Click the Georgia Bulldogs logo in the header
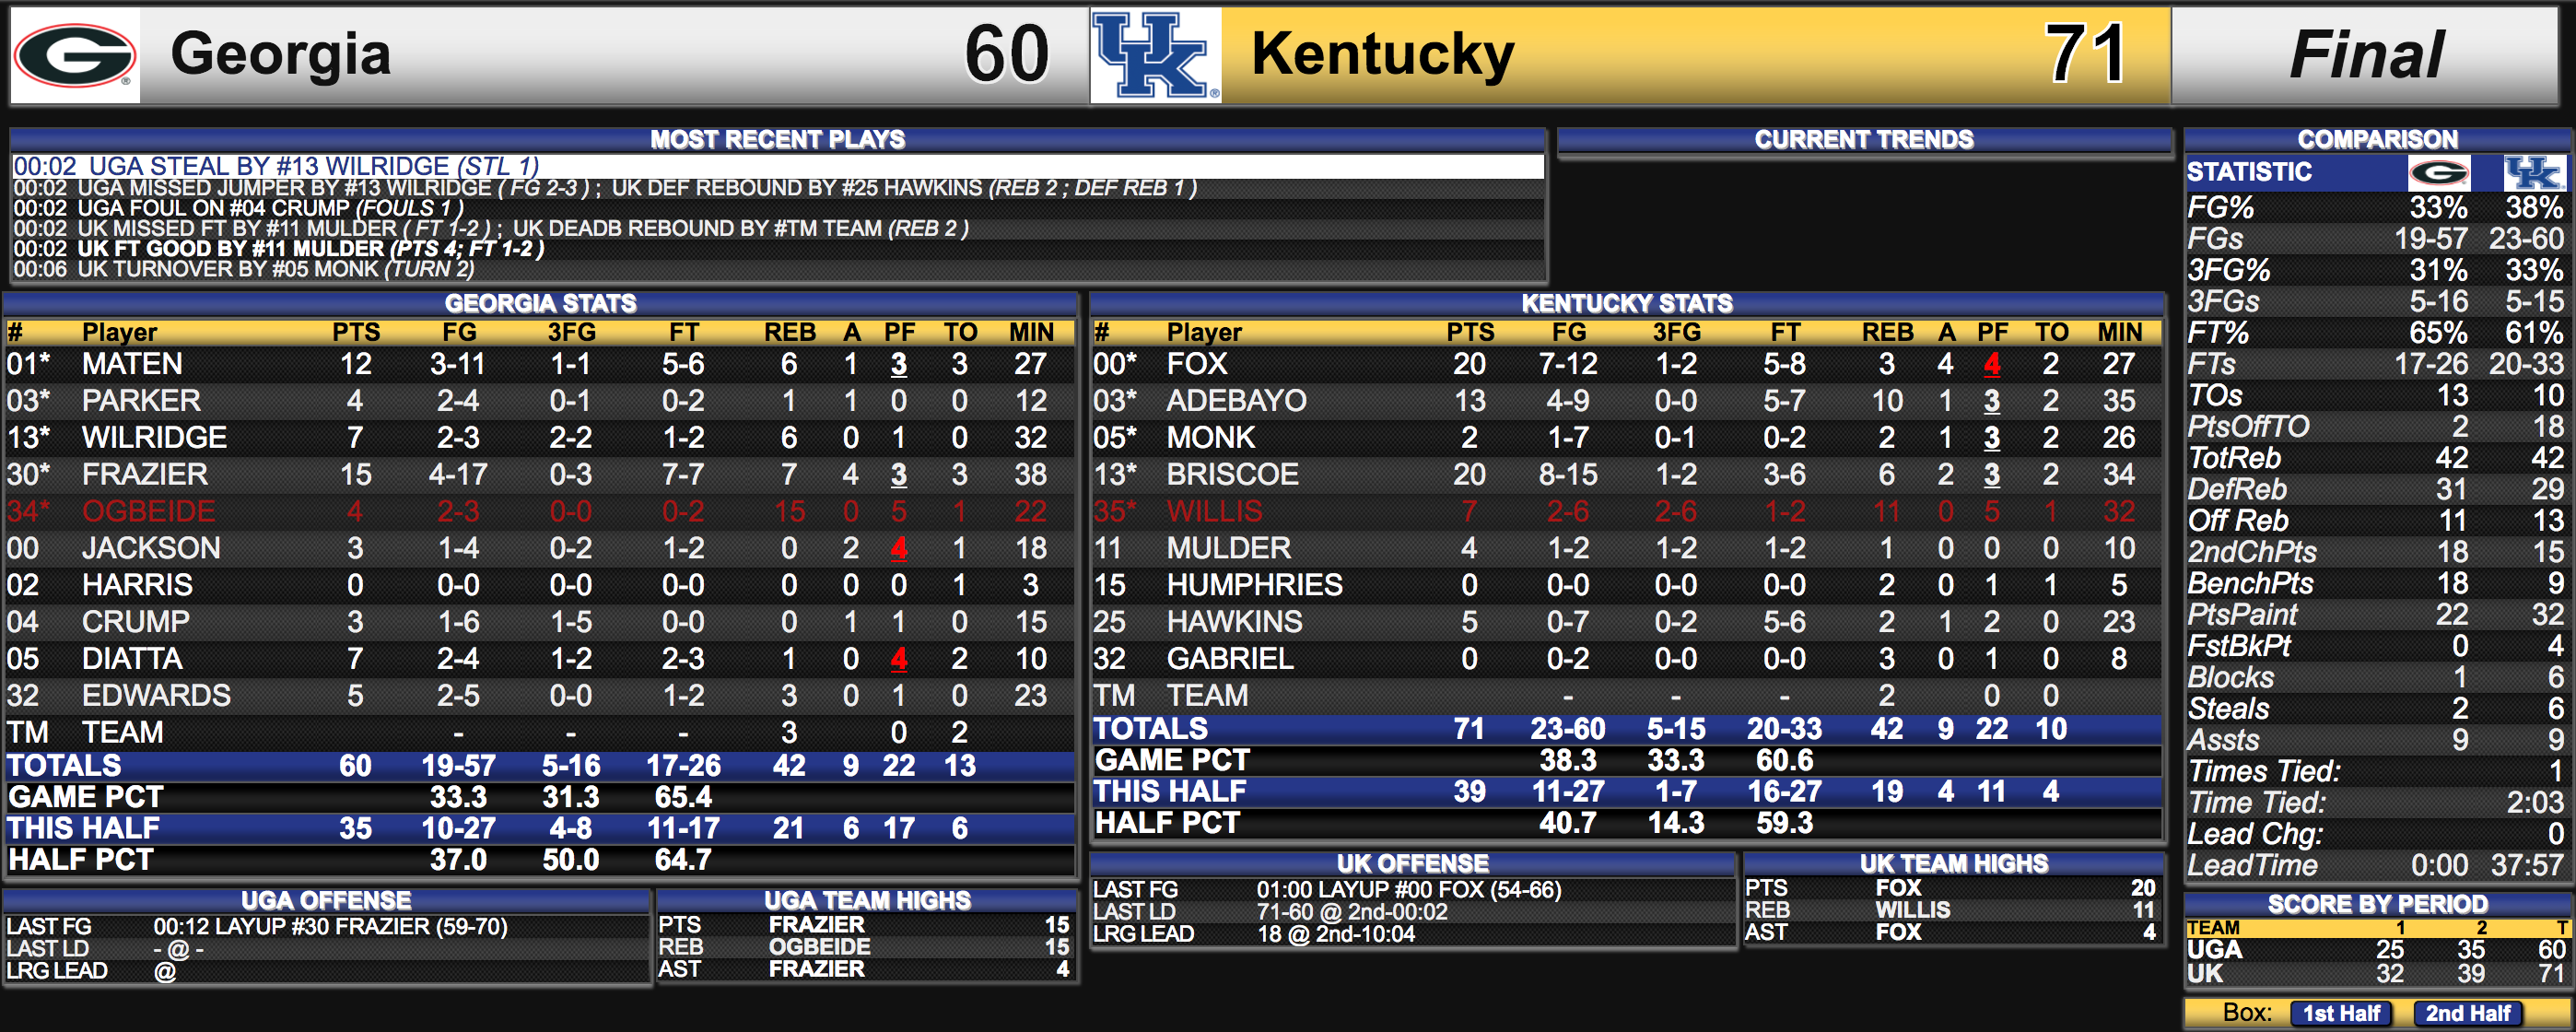The width and height of the screenshot is (2576, 1032). (75, 56)
